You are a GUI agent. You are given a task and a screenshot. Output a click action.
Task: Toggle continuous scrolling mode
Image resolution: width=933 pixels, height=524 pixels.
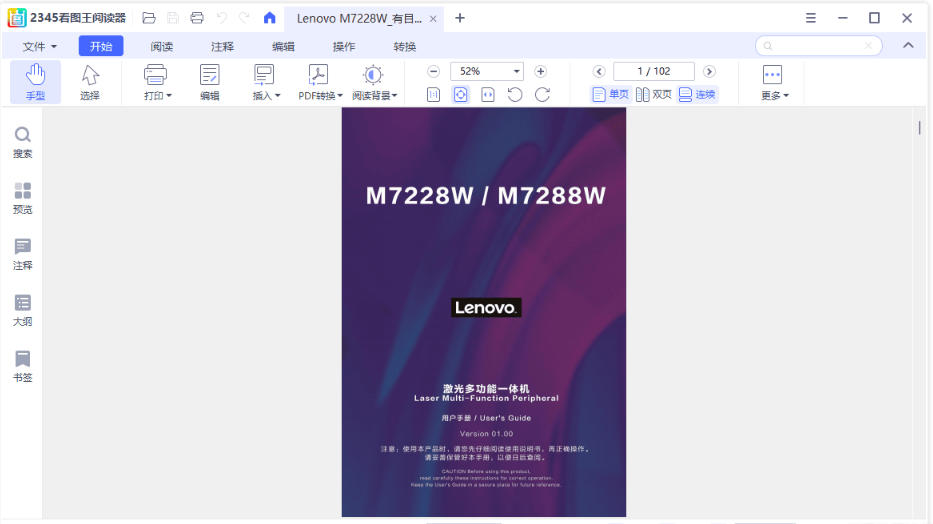697,95
